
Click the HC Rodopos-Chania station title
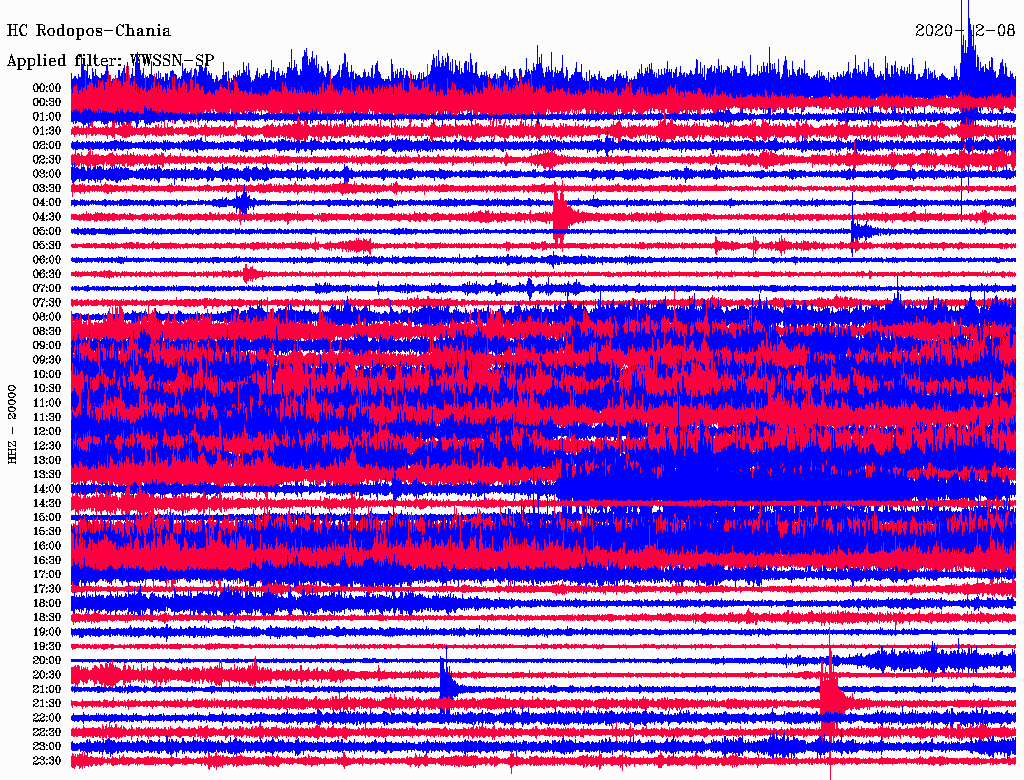pyautogui.click(x=89, y=31)
